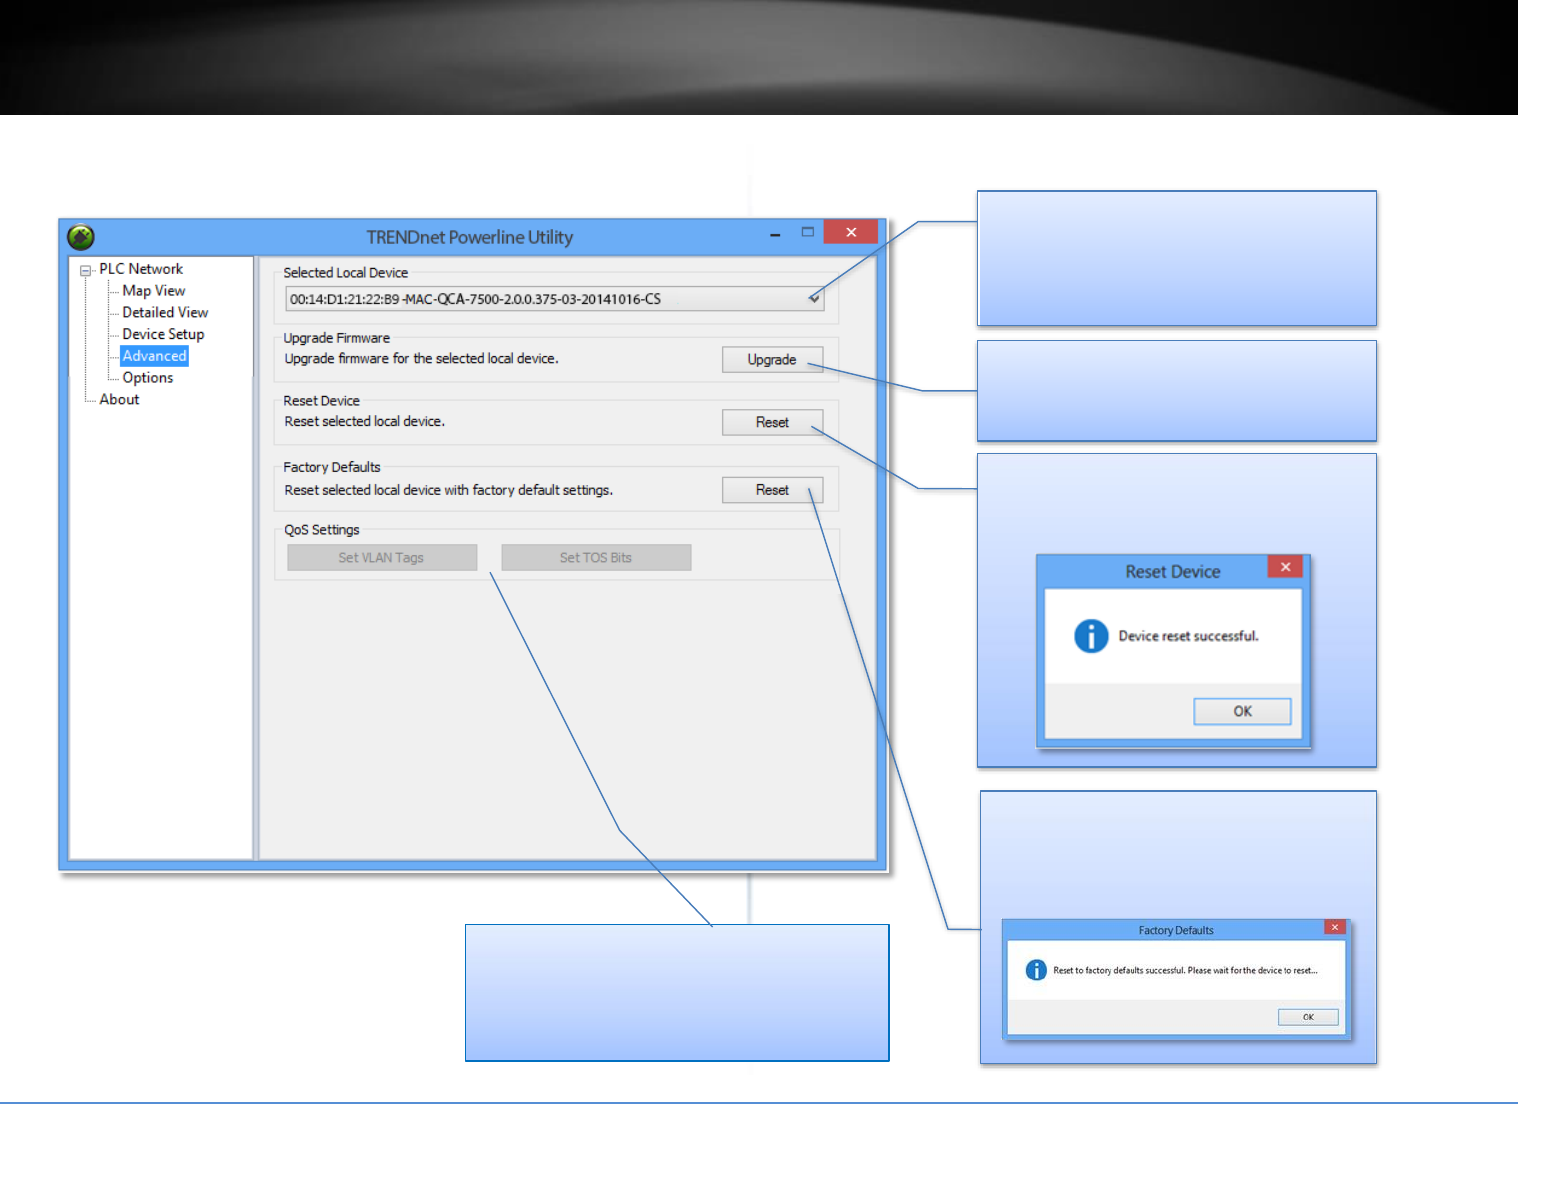Click the info icon in Factory Defaults dialog

(1036, 970)
